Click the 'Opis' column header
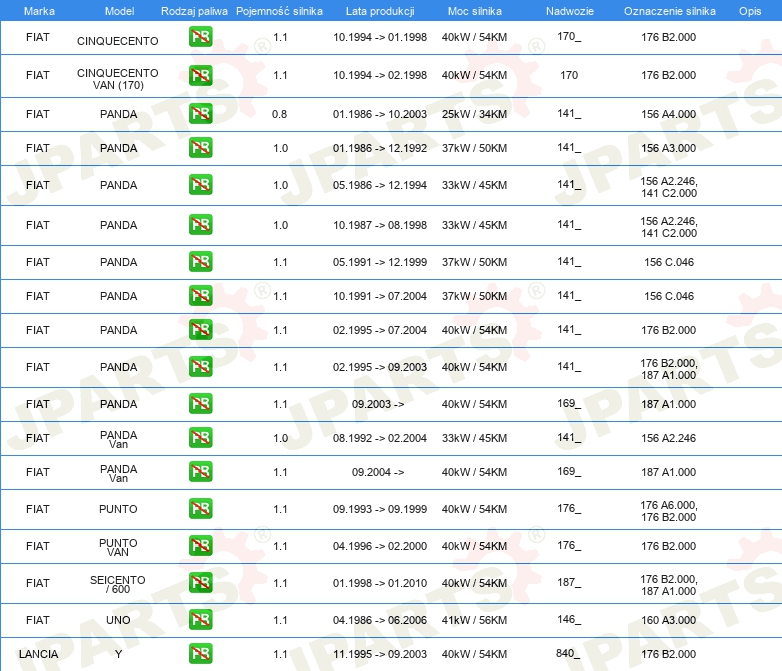Screen dimensions: 782x671 pos(750,11)
